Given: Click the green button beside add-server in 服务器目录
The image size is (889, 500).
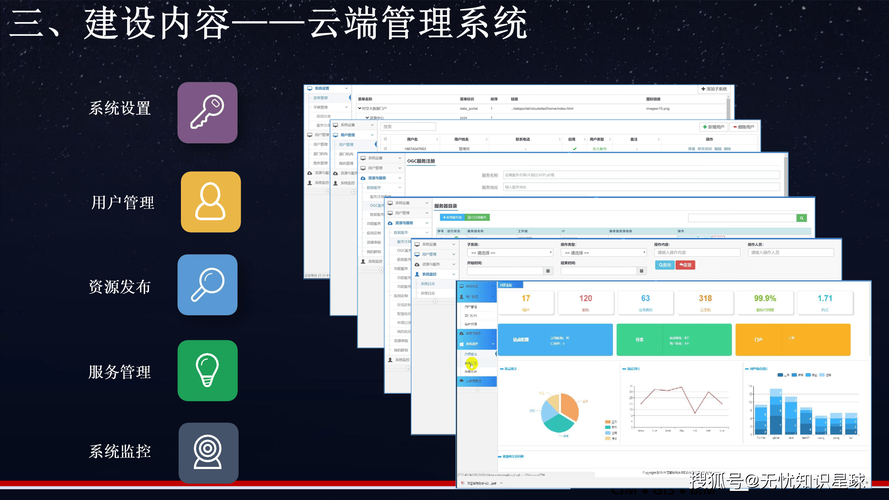Looking at the screenshot, I should [x=477, y=217].
